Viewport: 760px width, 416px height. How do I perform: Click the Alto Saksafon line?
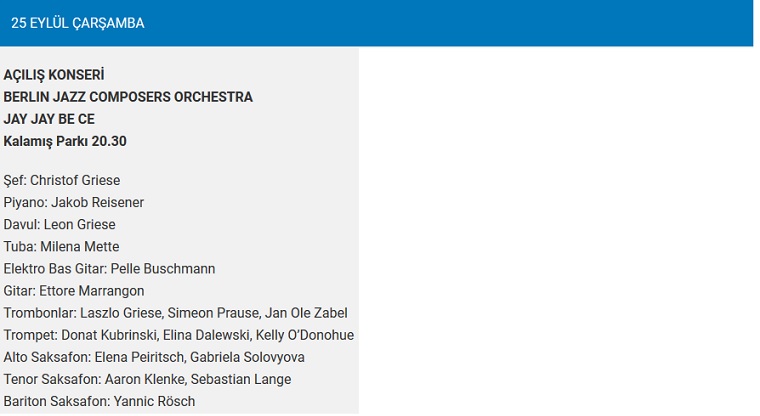tap(154, 357)
